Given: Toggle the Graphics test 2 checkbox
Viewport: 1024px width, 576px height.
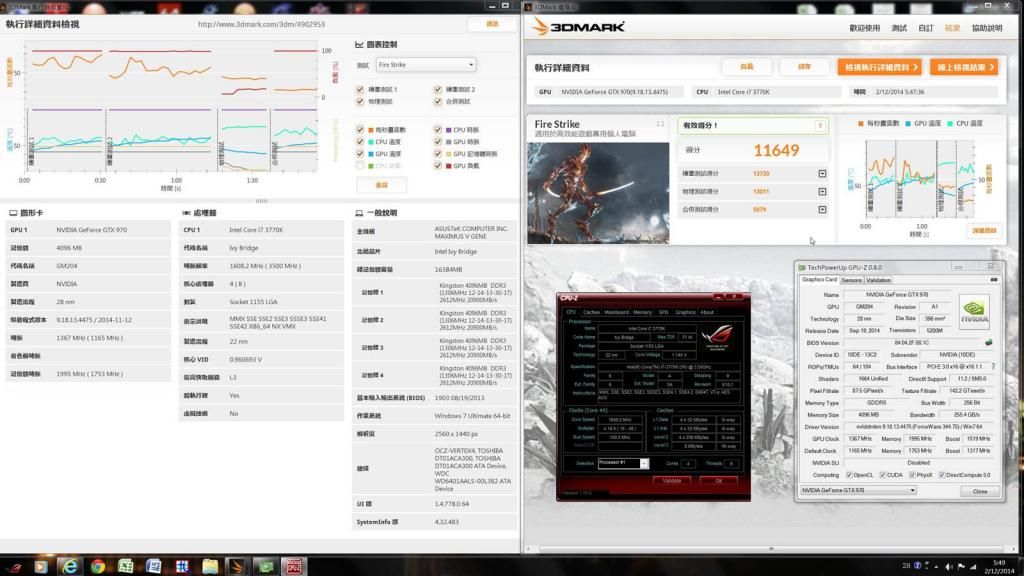Looking at the screenshot, I should point(438,89).
